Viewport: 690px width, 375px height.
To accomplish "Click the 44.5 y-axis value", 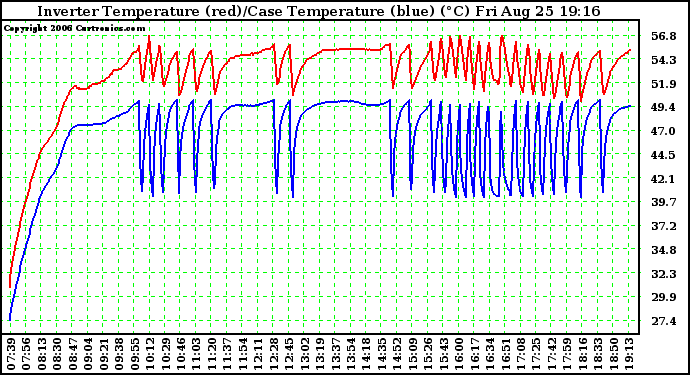I will click(664, 155).
